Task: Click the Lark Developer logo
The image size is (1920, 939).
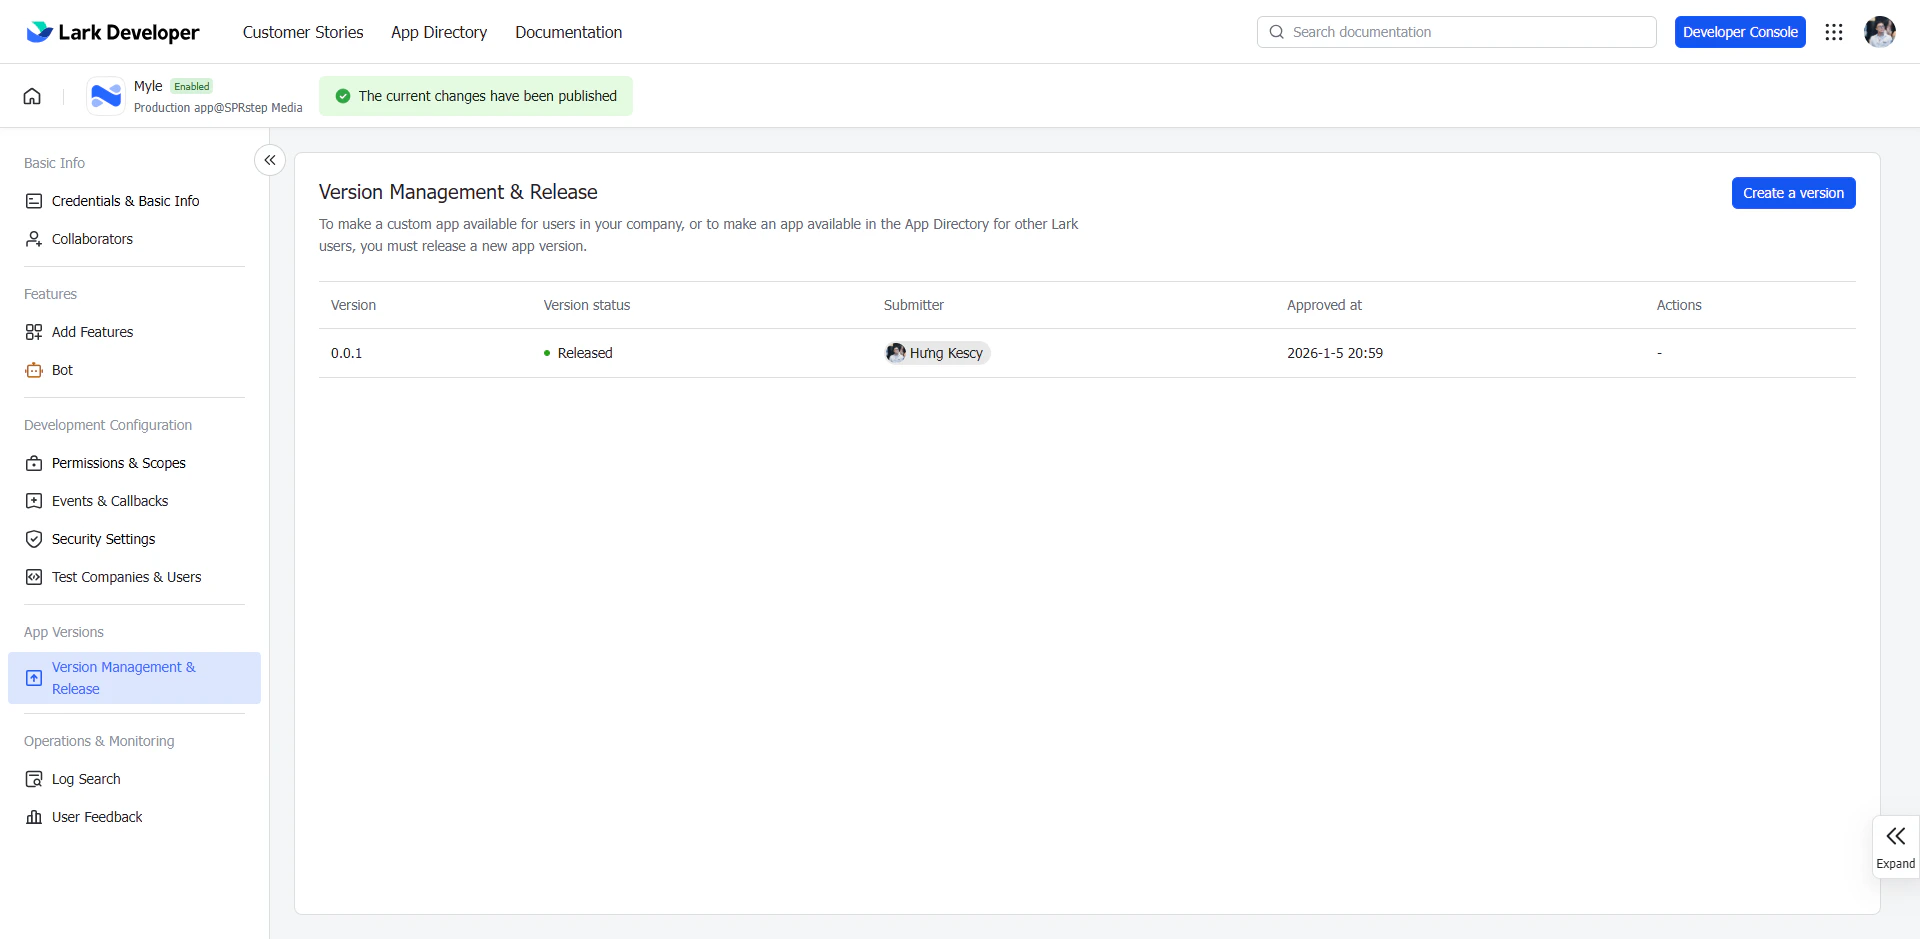Action: coord(112,31)
